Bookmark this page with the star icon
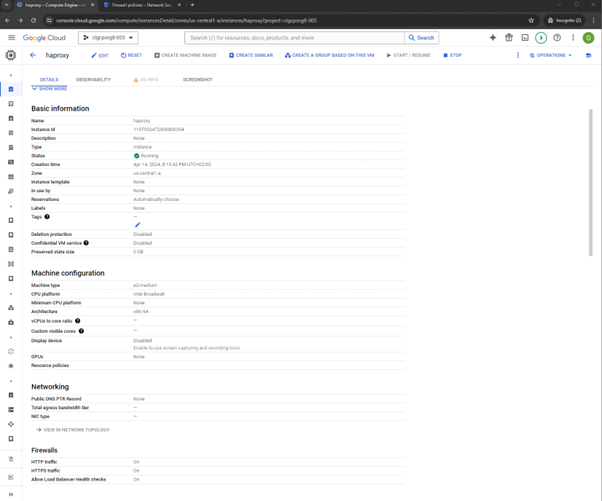The width and height of the screenshot is (602, 501). (530, 20)
